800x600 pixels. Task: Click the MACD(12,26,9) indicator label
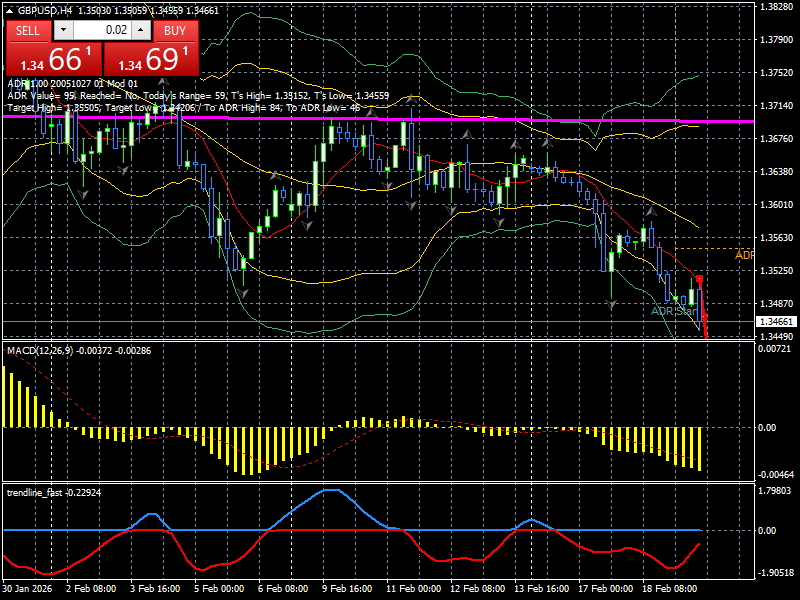(x=40, y=351)
